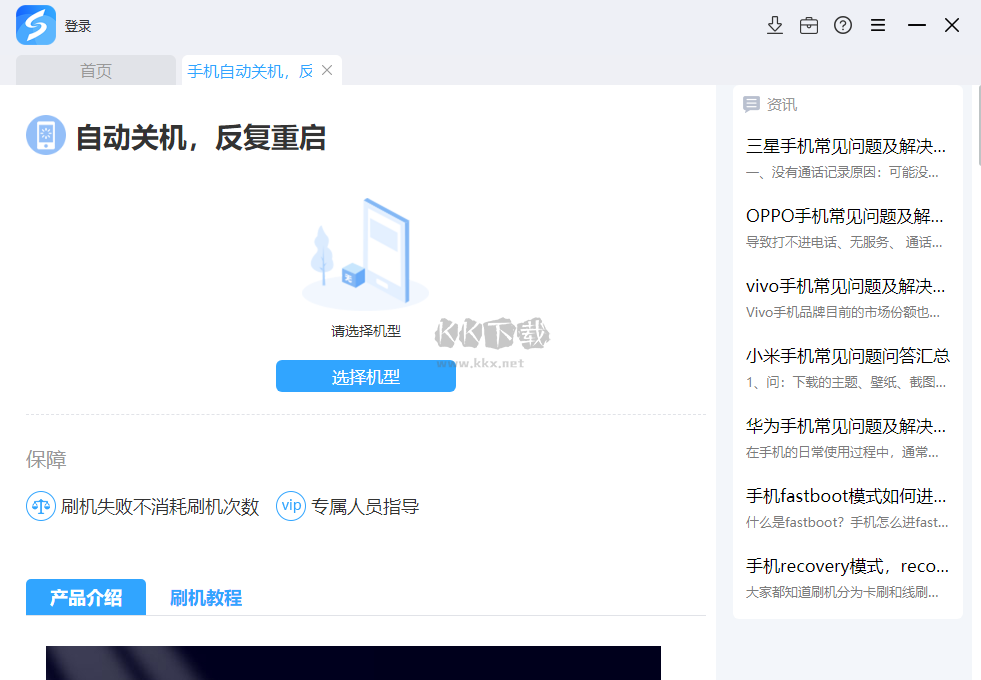Click the help question mark icon

pos(843,25)
